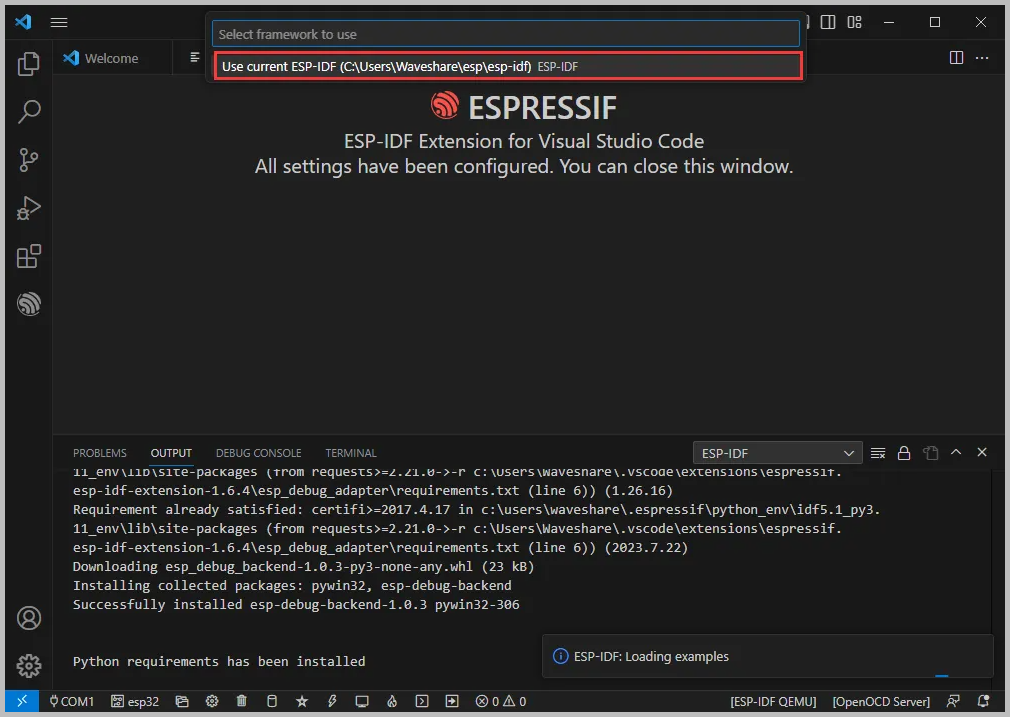The height and width of the screenshot is (717, 1010).
Task: Toggle output panel word wrap icon
Action: coord(878,452)
